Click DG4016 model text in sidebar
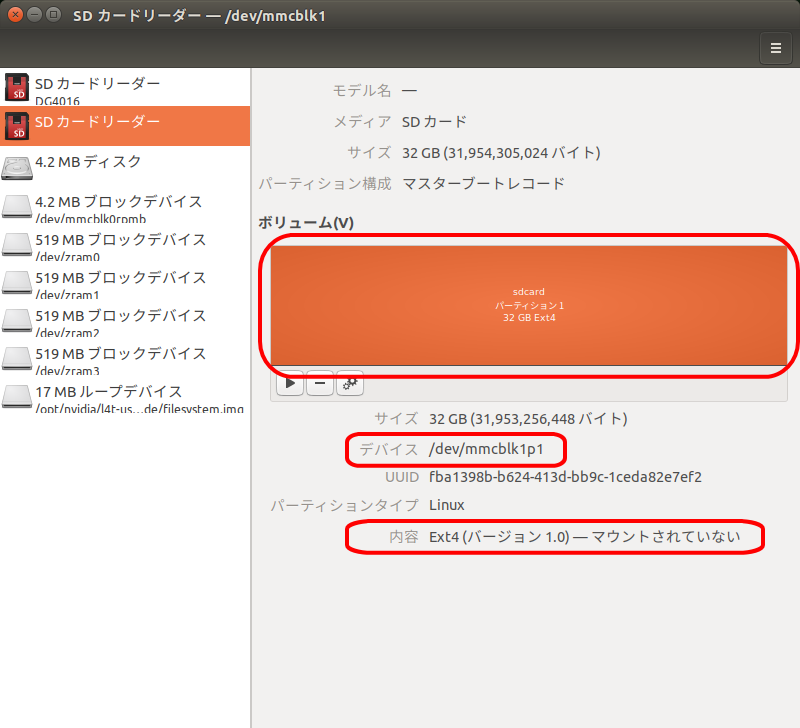The image size is (800, 728). [x=57, y=101]
